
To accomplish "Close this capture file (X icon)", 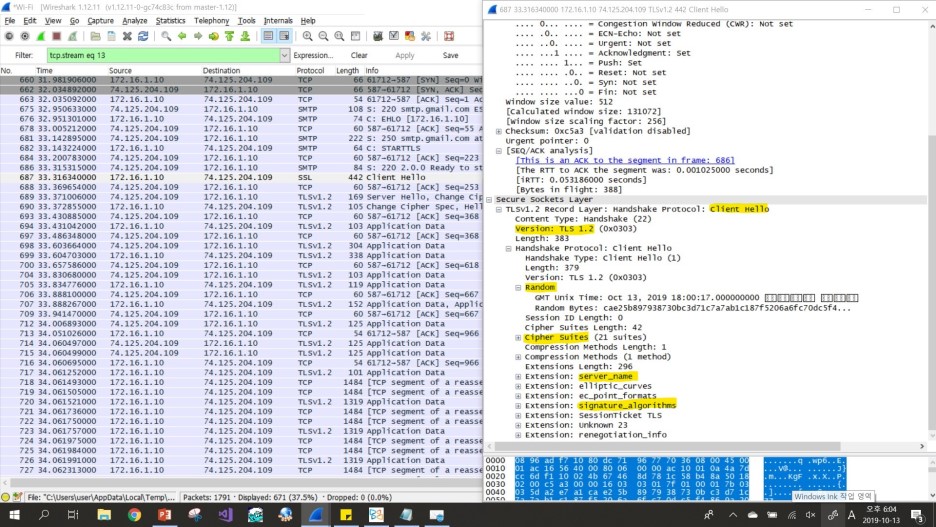I will 127,36.
